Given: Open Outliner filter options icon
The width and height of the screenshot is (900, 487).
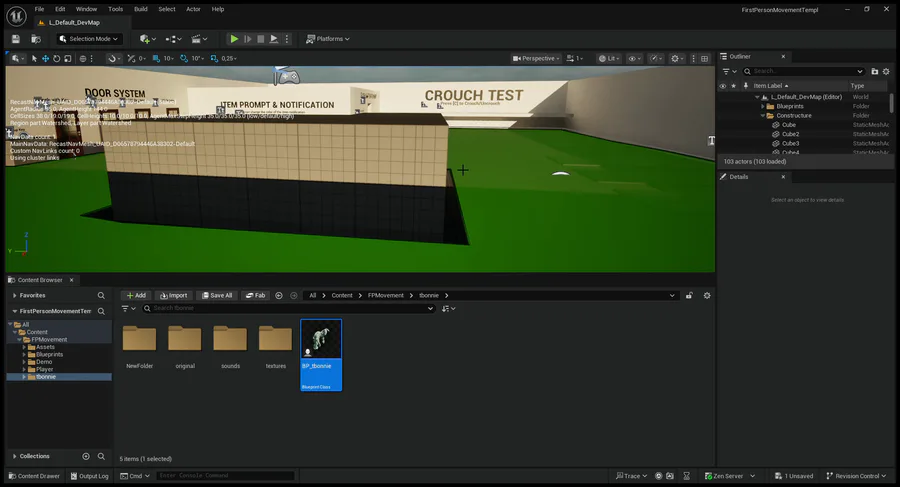Looking at the screenshot, I should (729, 72).
